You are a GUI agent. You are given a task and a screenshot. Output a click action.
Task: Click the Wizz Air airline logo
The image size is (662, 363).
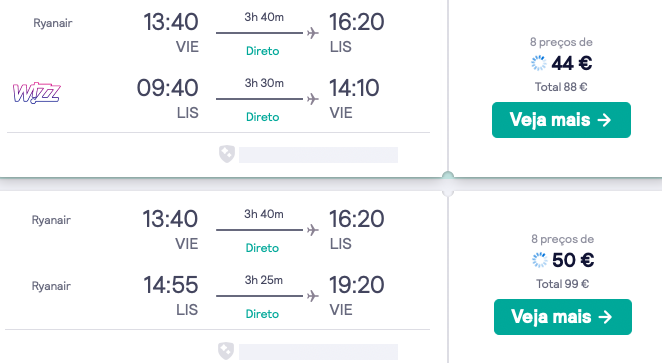click(x=37, y=93)
